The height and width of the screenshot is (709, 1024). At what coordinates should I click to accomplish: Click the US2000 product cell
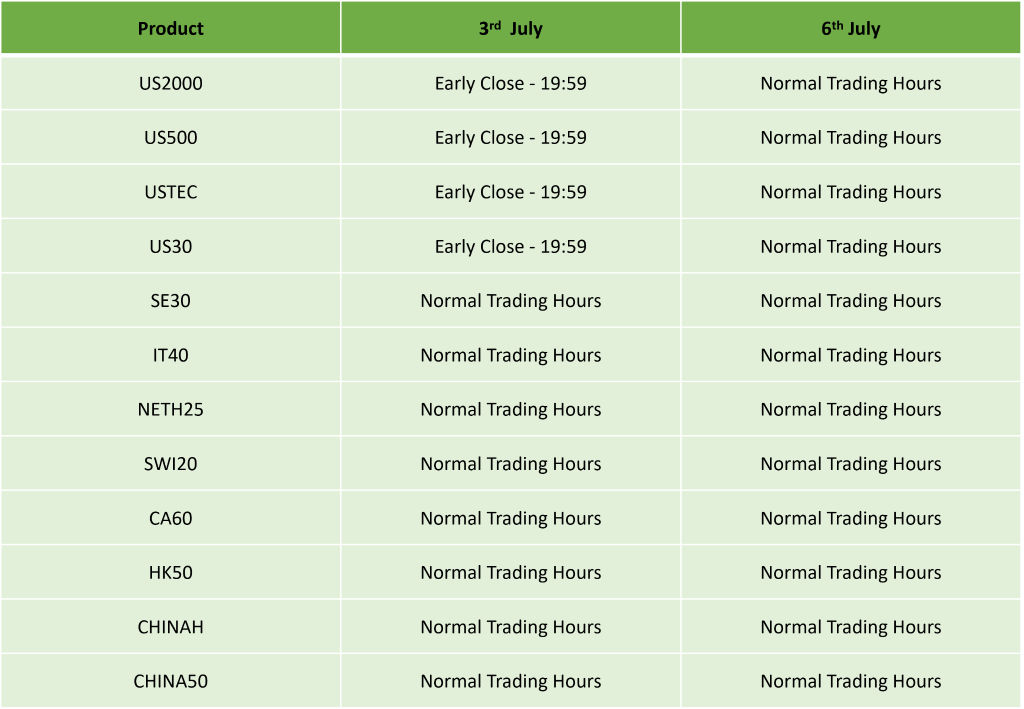point(170,84)
